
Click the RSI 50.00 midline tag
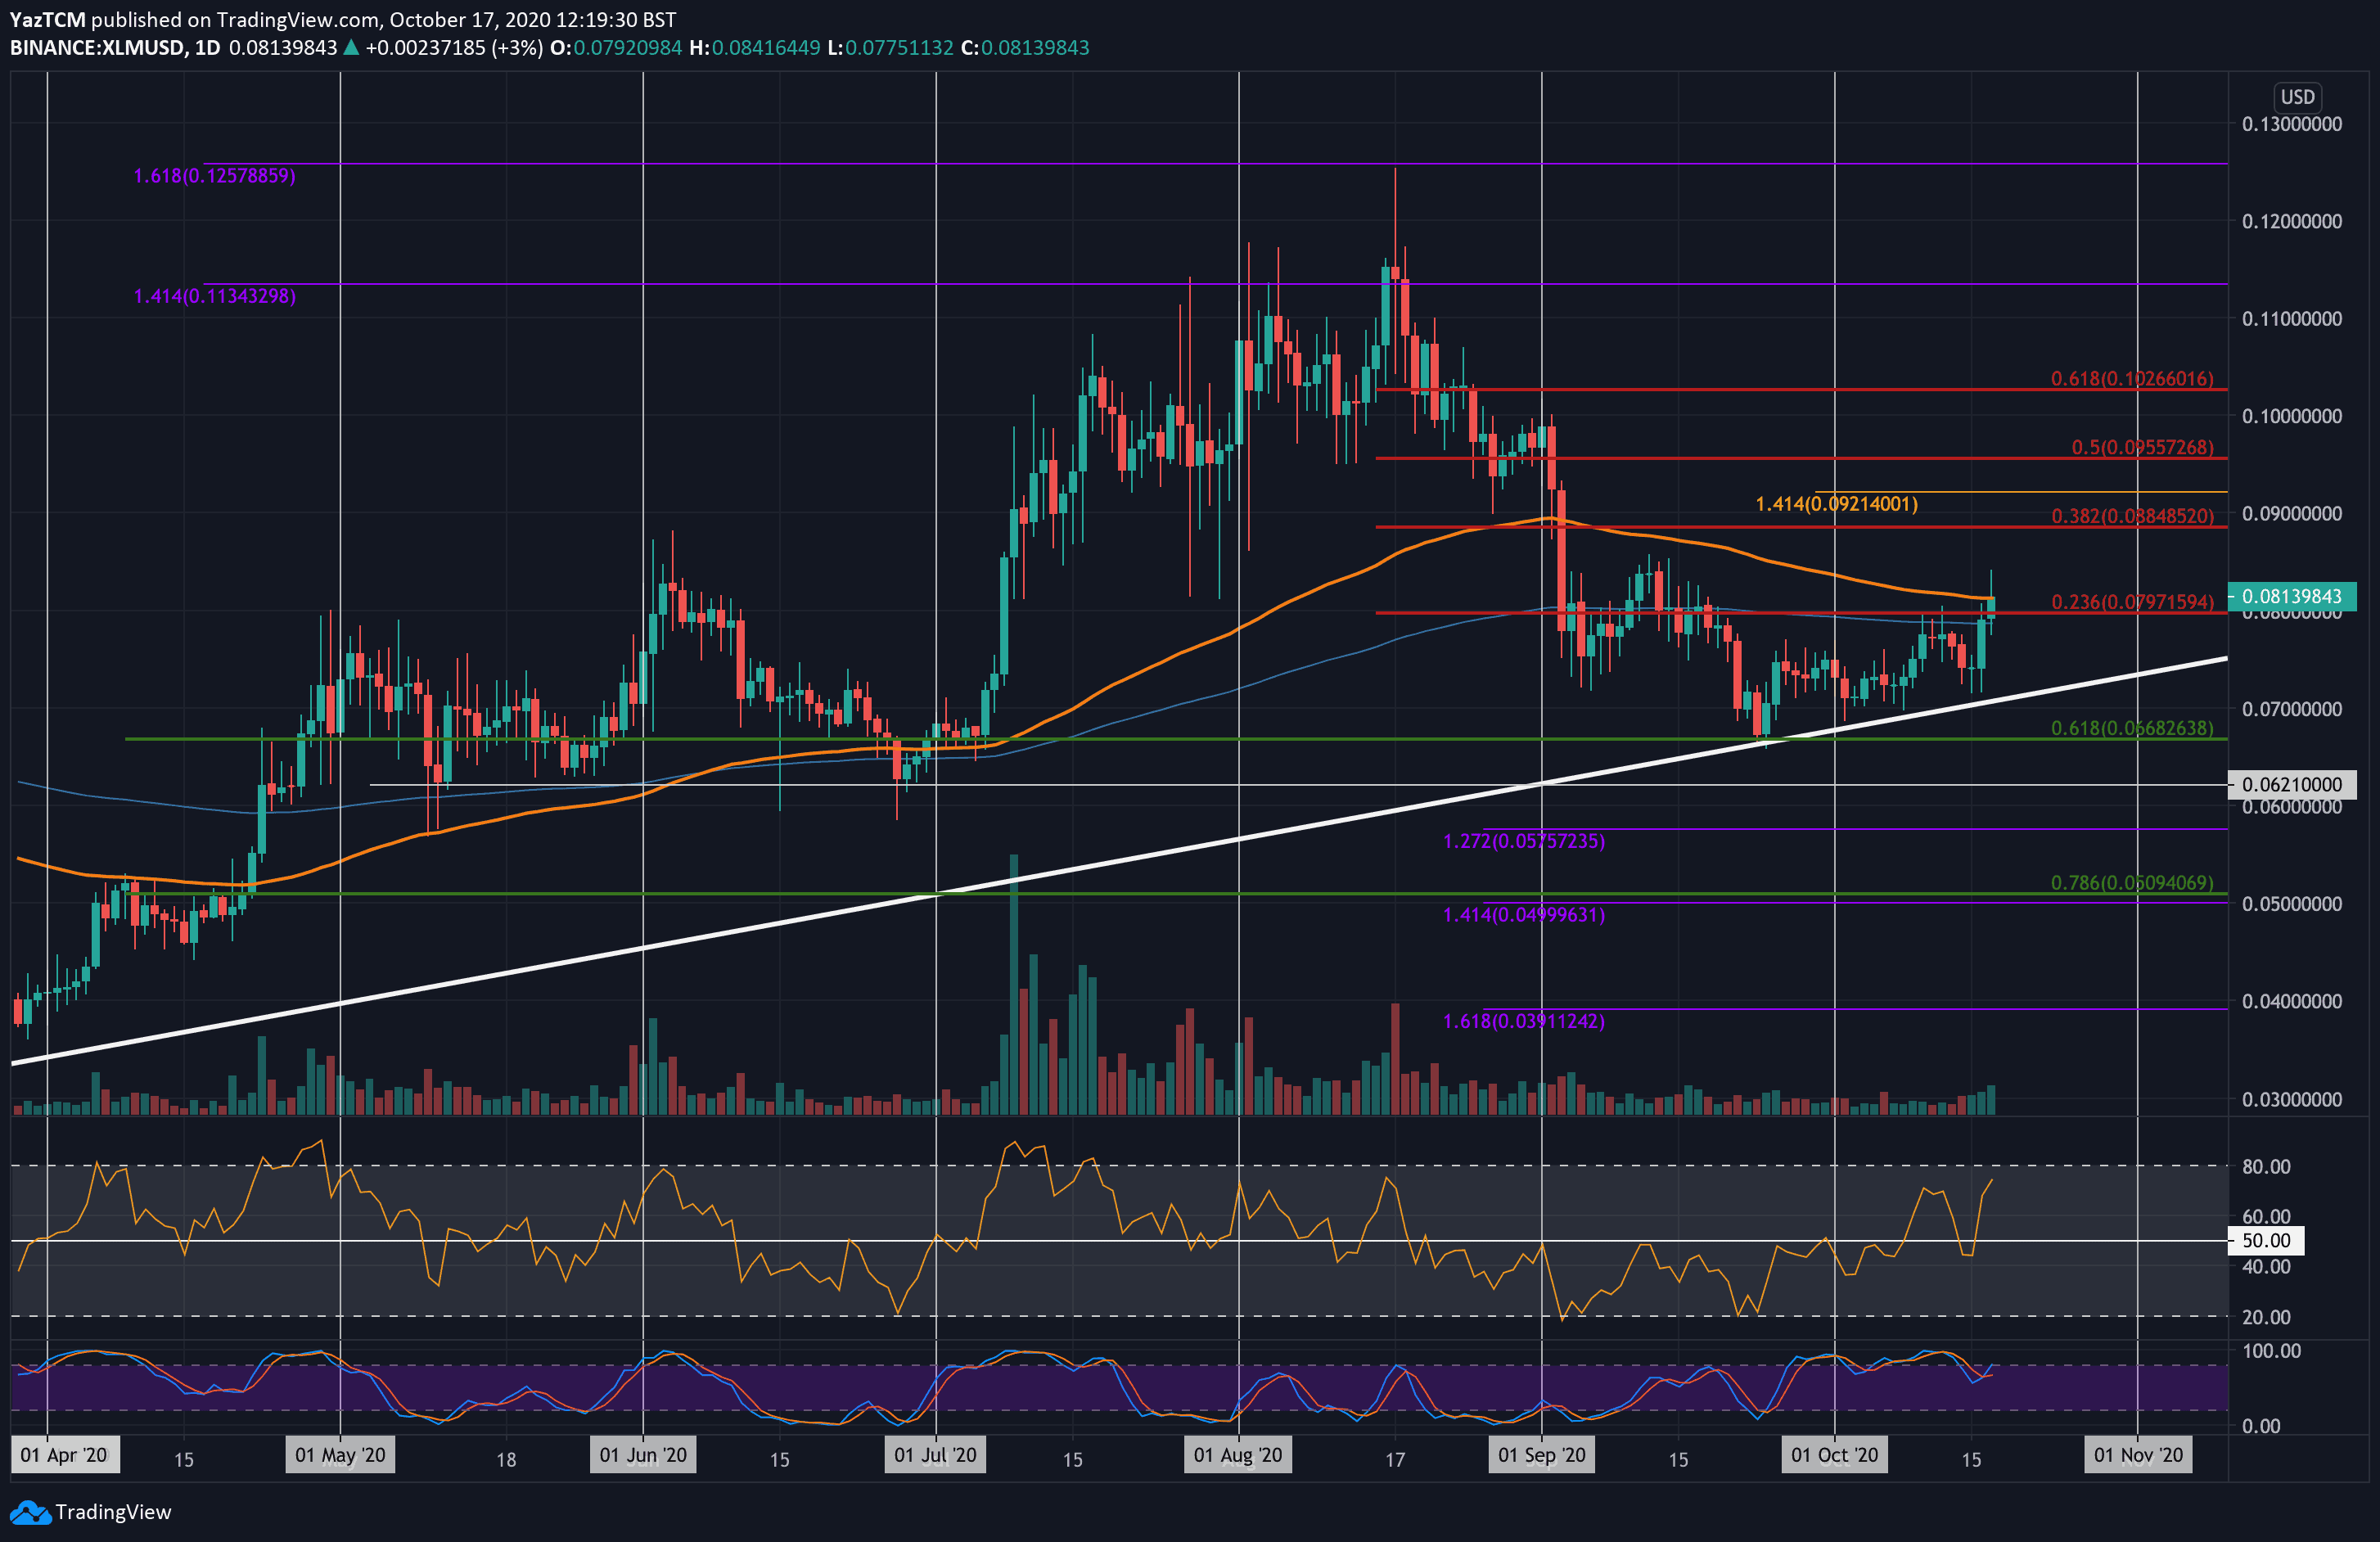2266,1241
